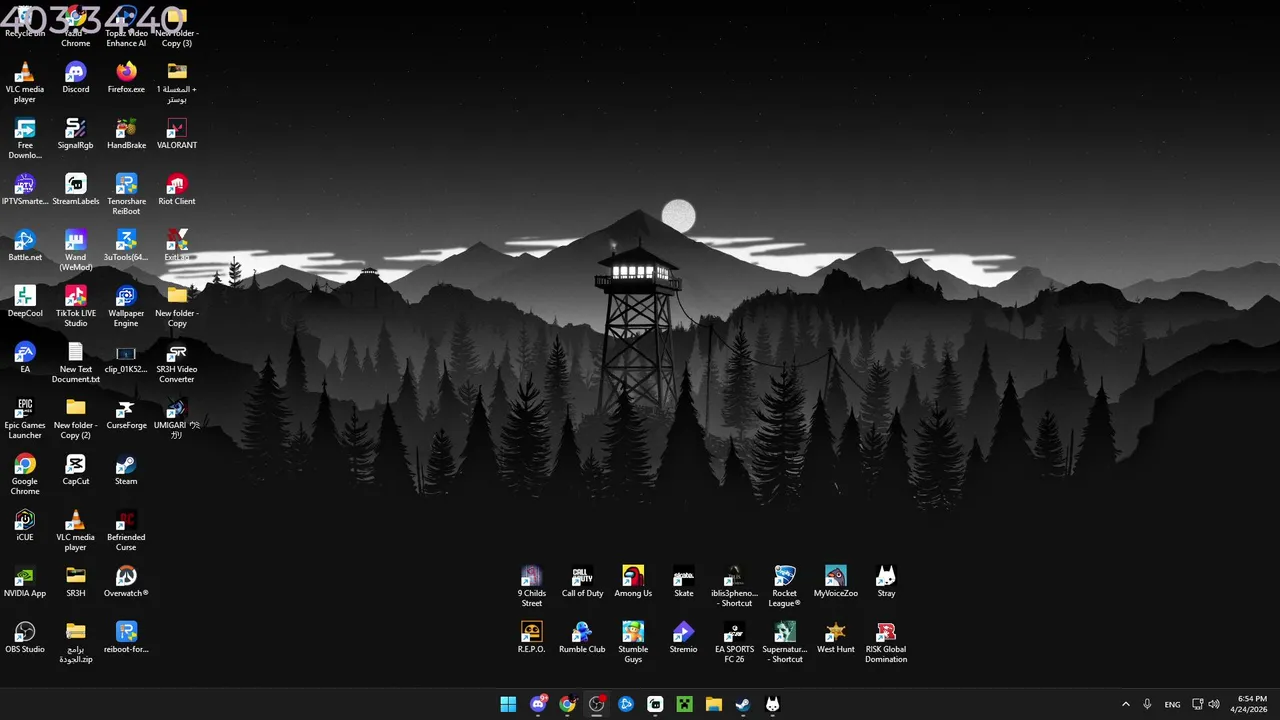Select the Wand (WeMod) desktop icon
This screenshot has height=720, width=1280.
[75, 251]
